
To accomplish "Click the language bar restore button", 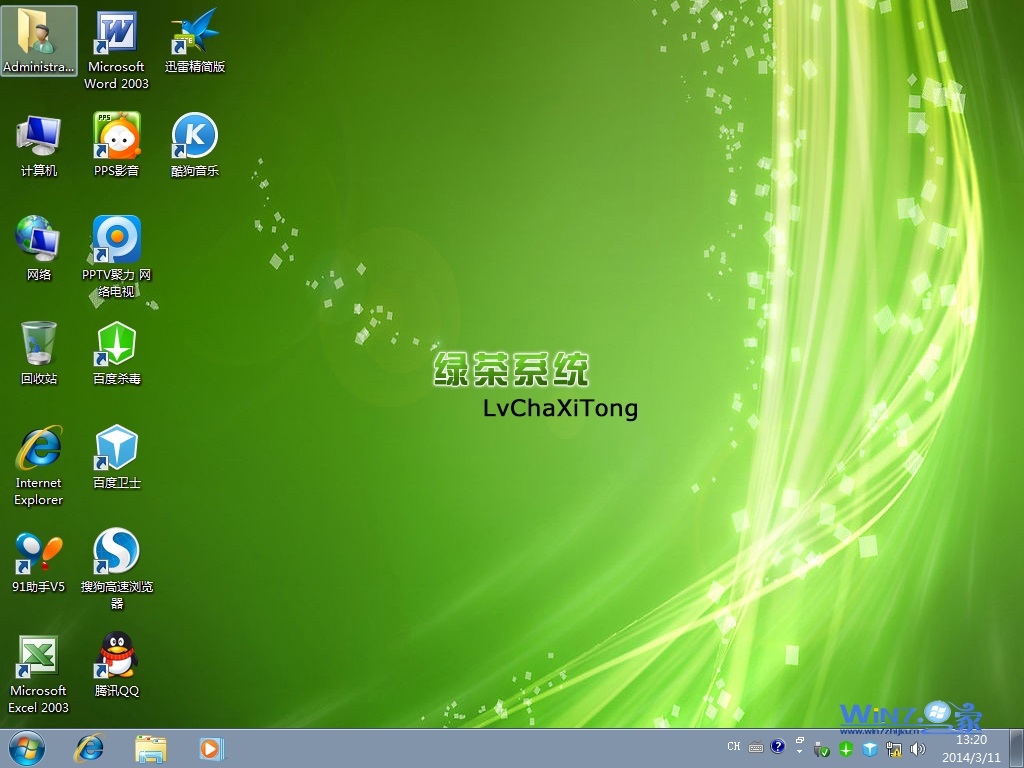I will tap(799, 740).
